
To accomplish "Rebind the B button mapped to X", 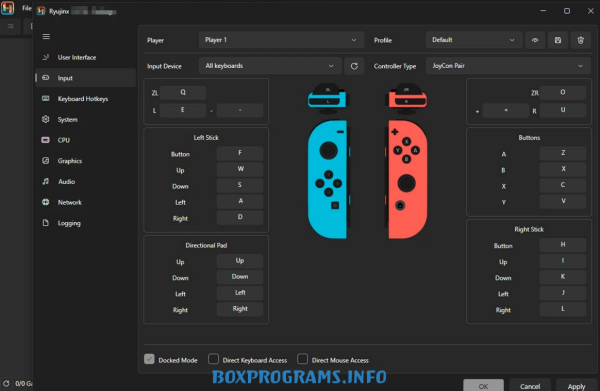I will (562, 169).
